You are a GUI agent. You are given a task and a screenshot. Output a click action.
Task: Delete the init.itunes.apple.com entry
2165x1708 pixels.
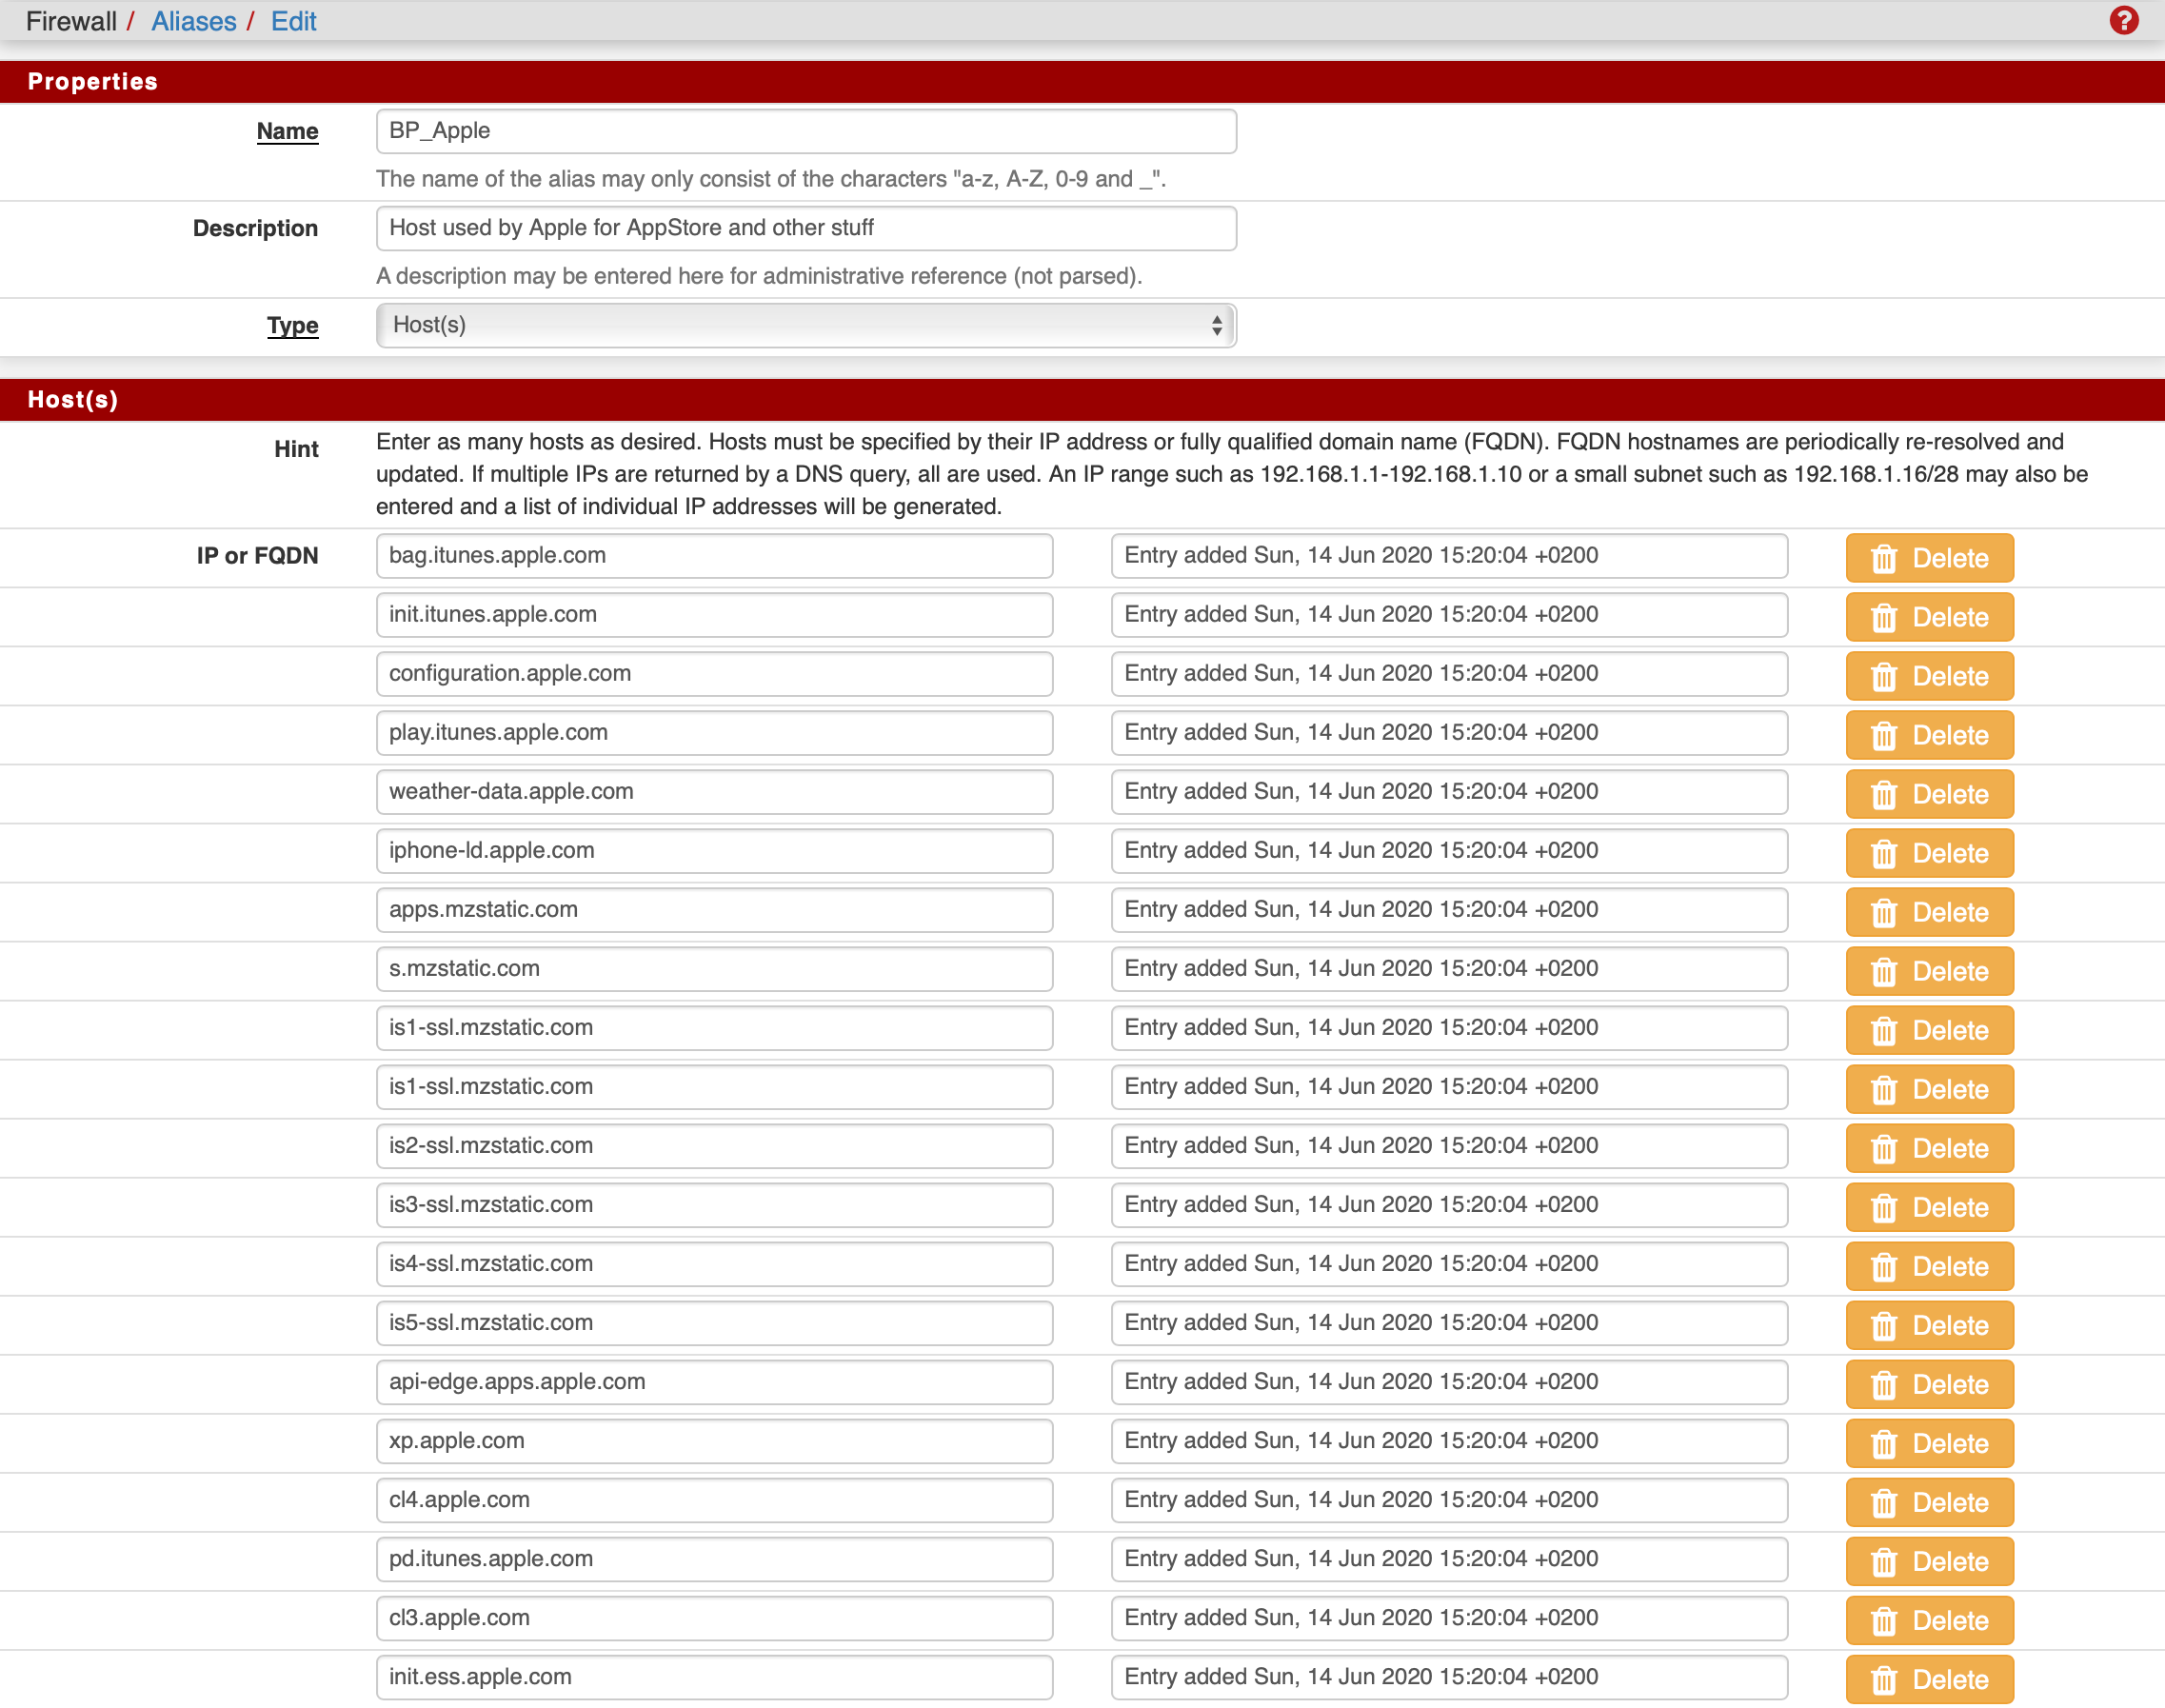click(x=1929, y=617)
